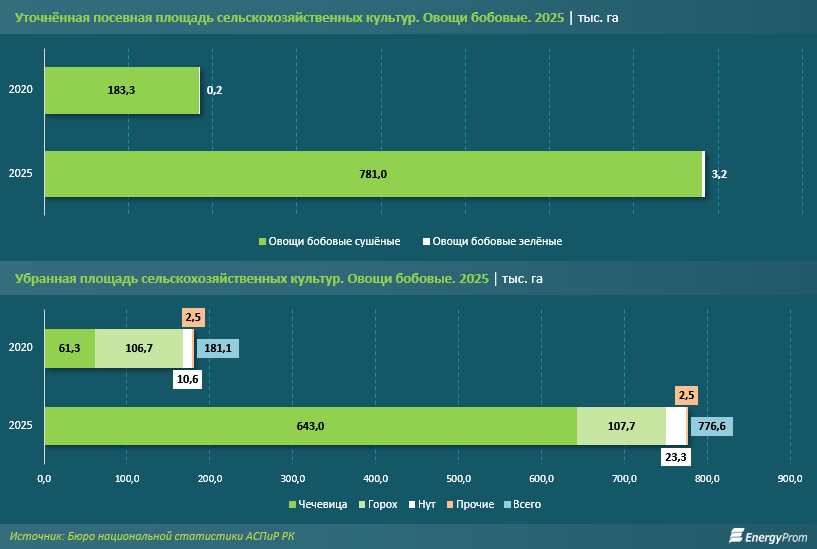Image resolution: width=817 pixels, height=549 pixels.
Task: Select the 107,7 pea bar segment
Action: (621, 426)
